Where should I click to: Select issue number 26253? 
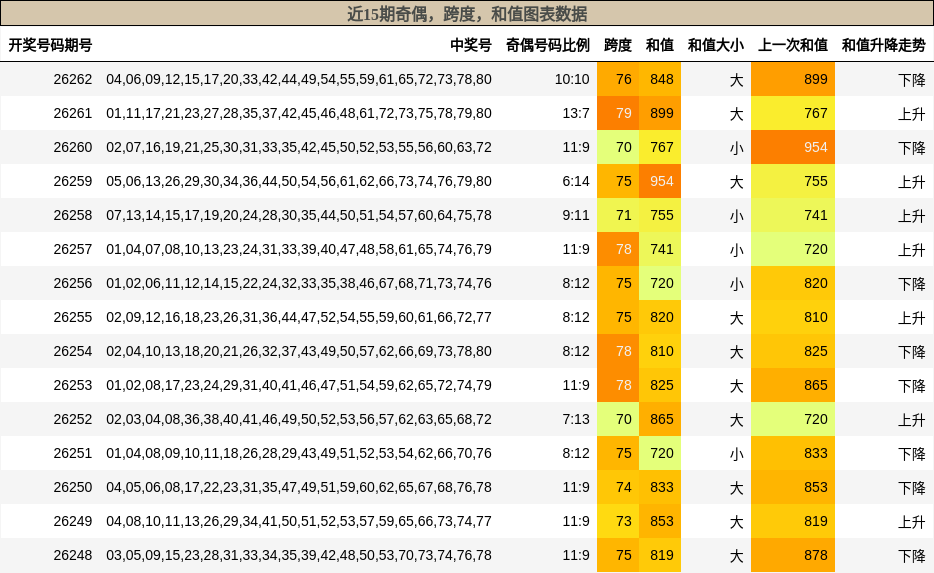pos(73,385)
